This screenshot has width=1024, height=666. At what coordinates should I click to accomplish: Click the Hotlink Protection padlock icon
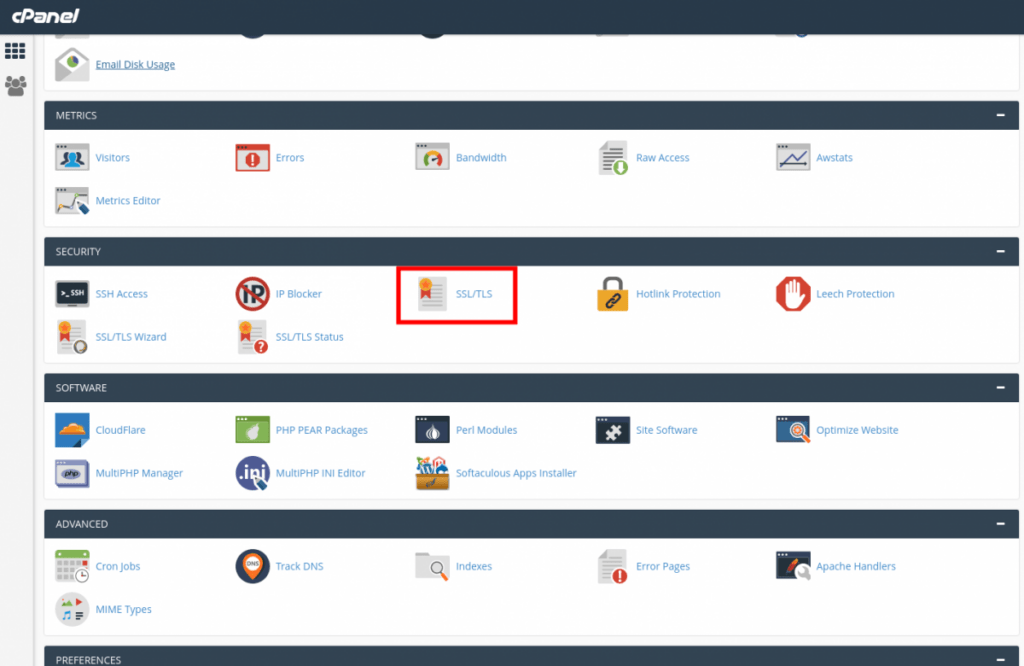(612, 294)
